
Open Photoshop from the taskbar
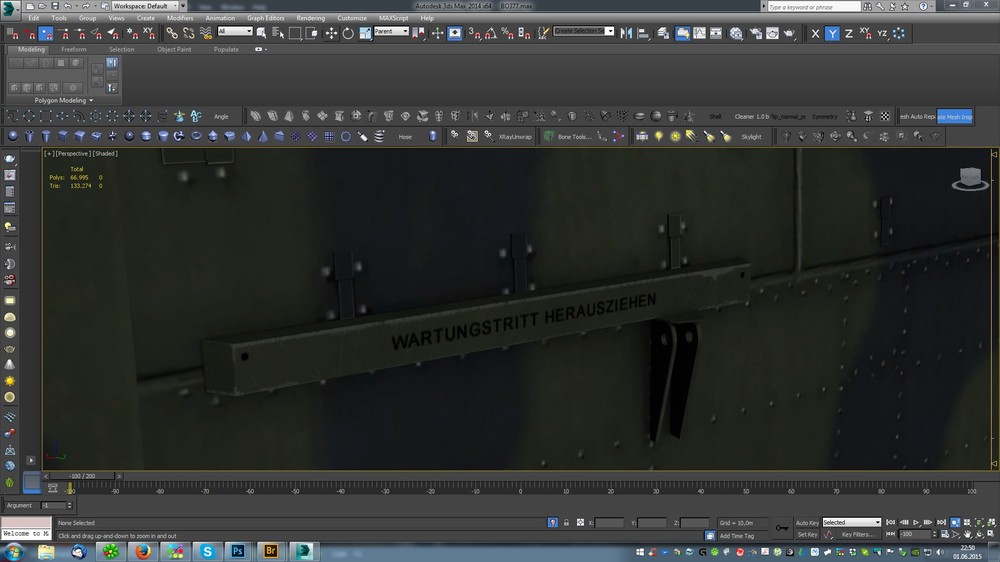coord(238,551)
